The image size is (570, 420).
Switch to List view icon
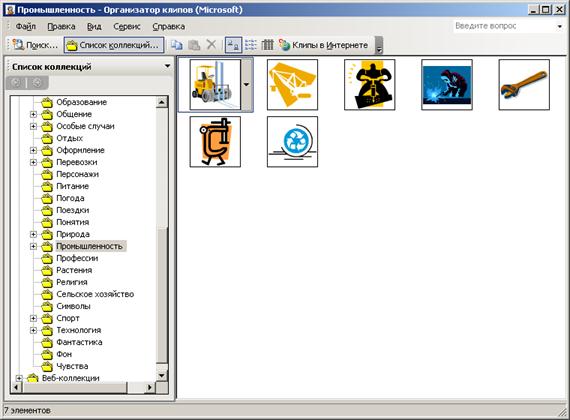(x=251, y=45)
